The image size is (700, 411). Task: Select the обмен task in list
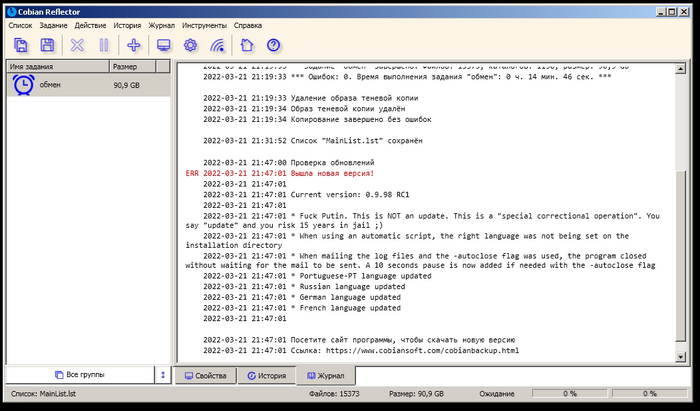click(50, 86)
